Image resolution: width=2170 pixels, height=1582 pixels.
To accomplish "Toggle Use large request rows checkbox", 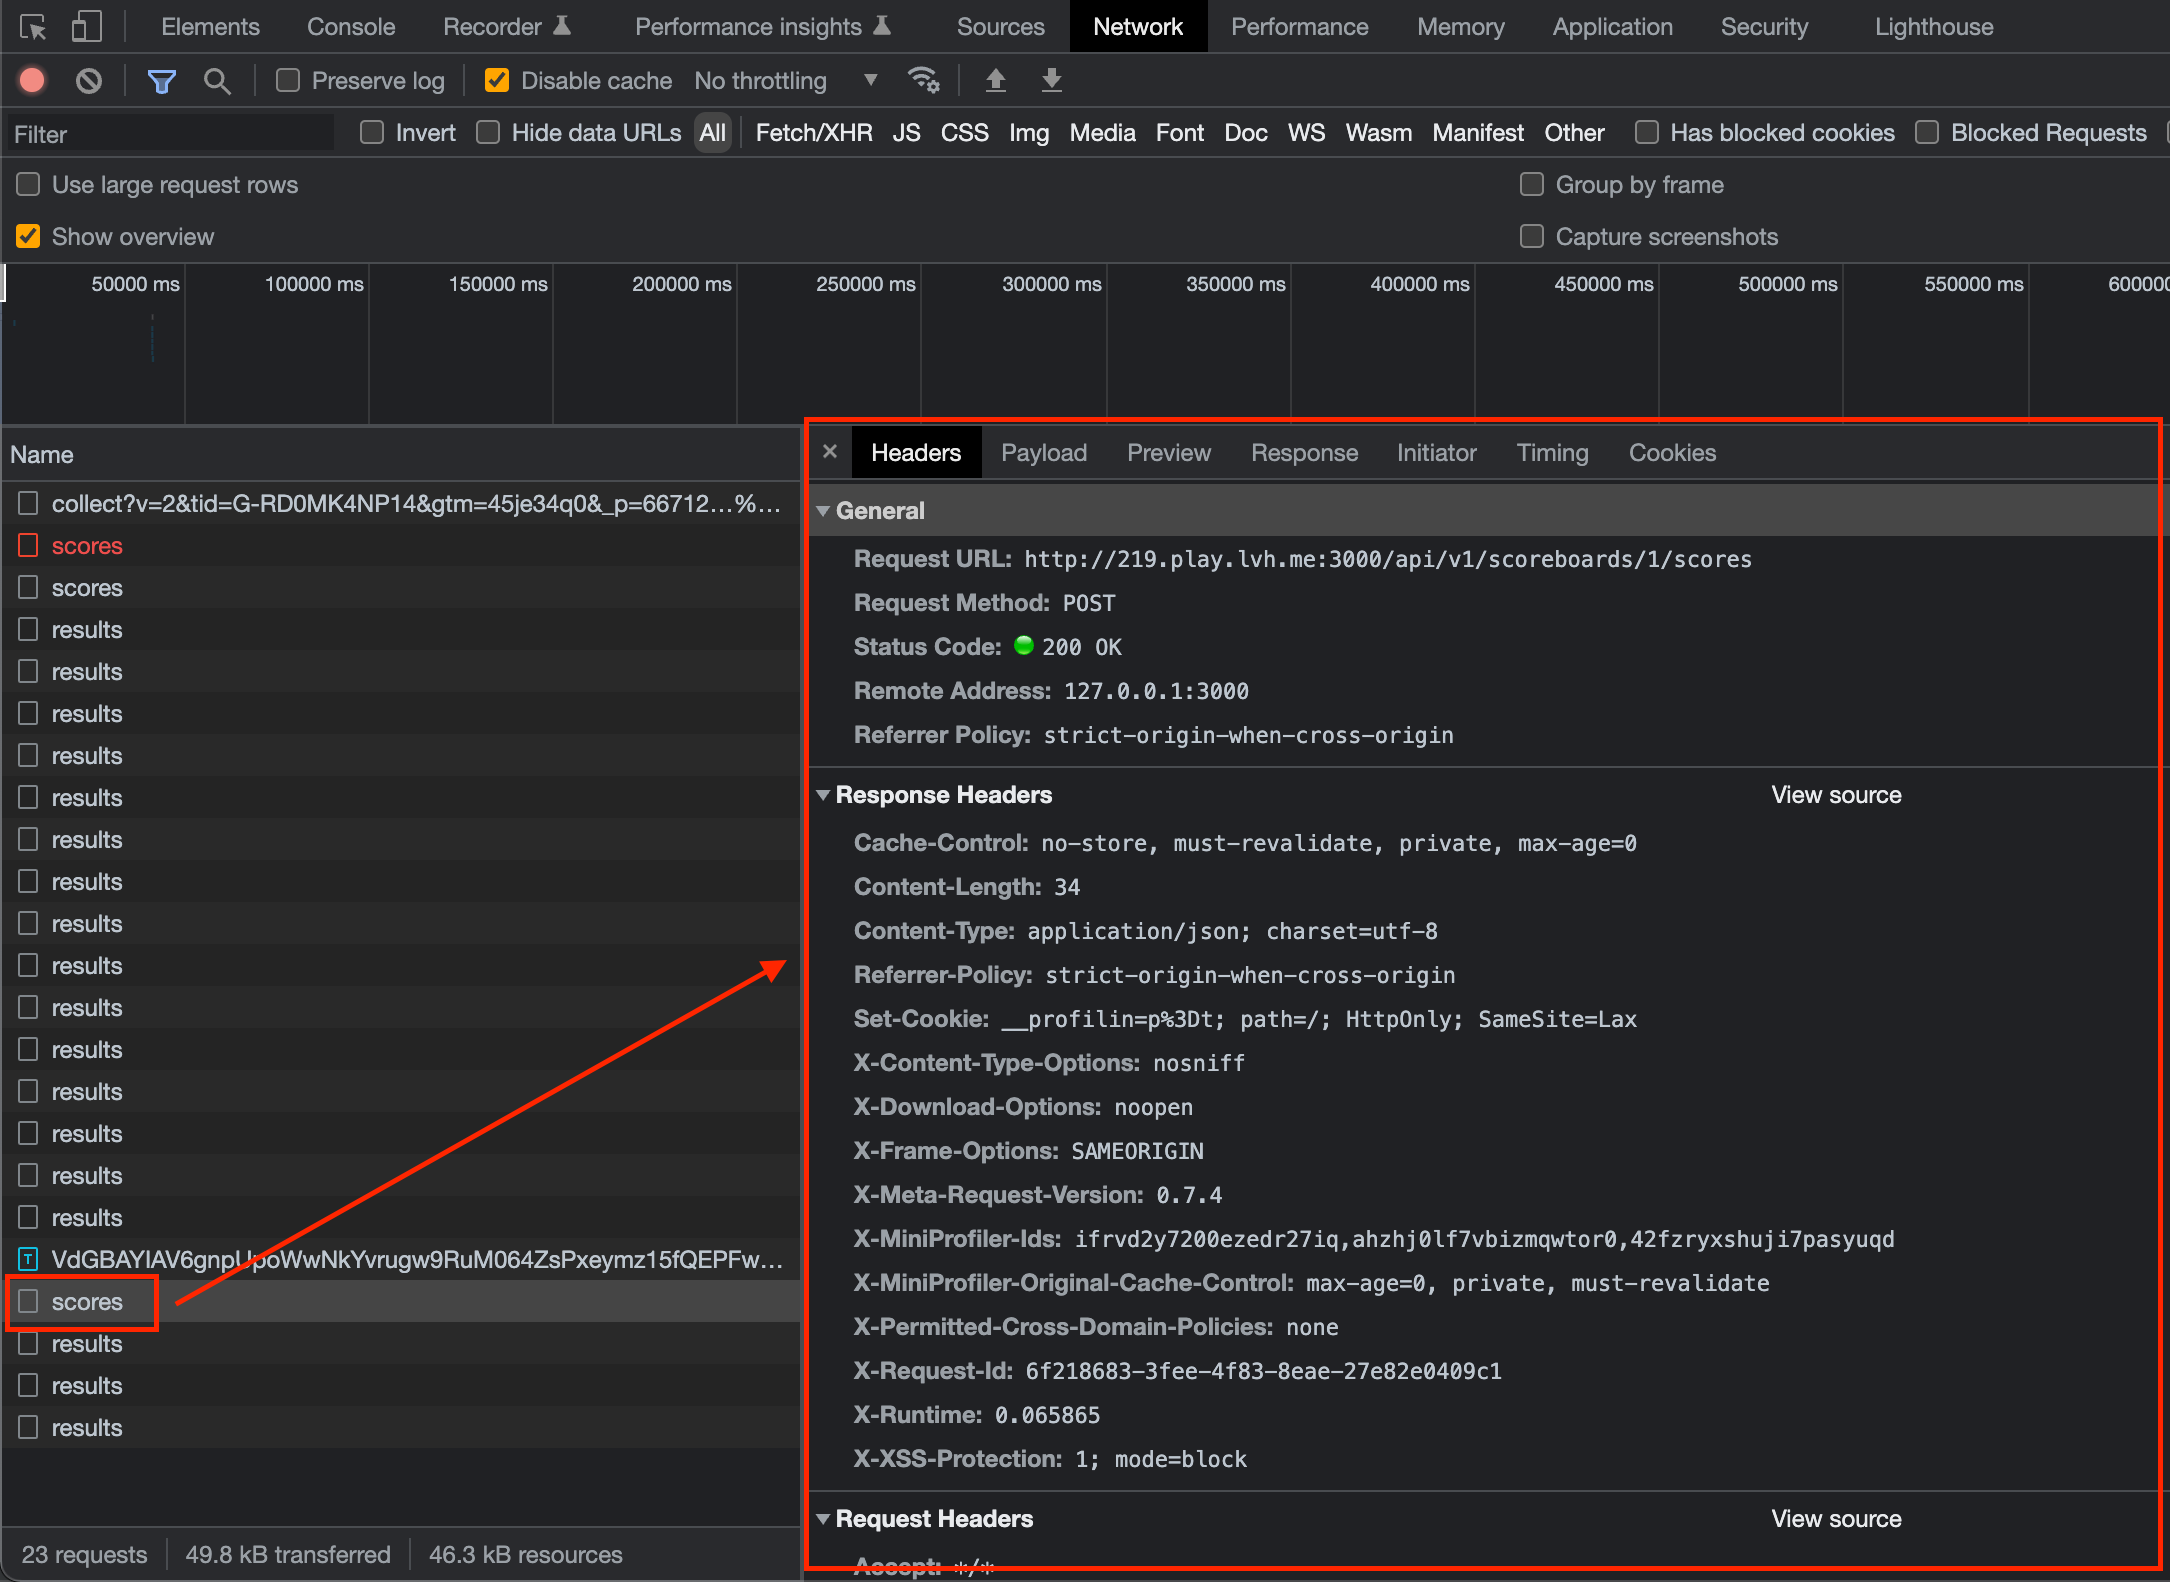I will point(27,184).
